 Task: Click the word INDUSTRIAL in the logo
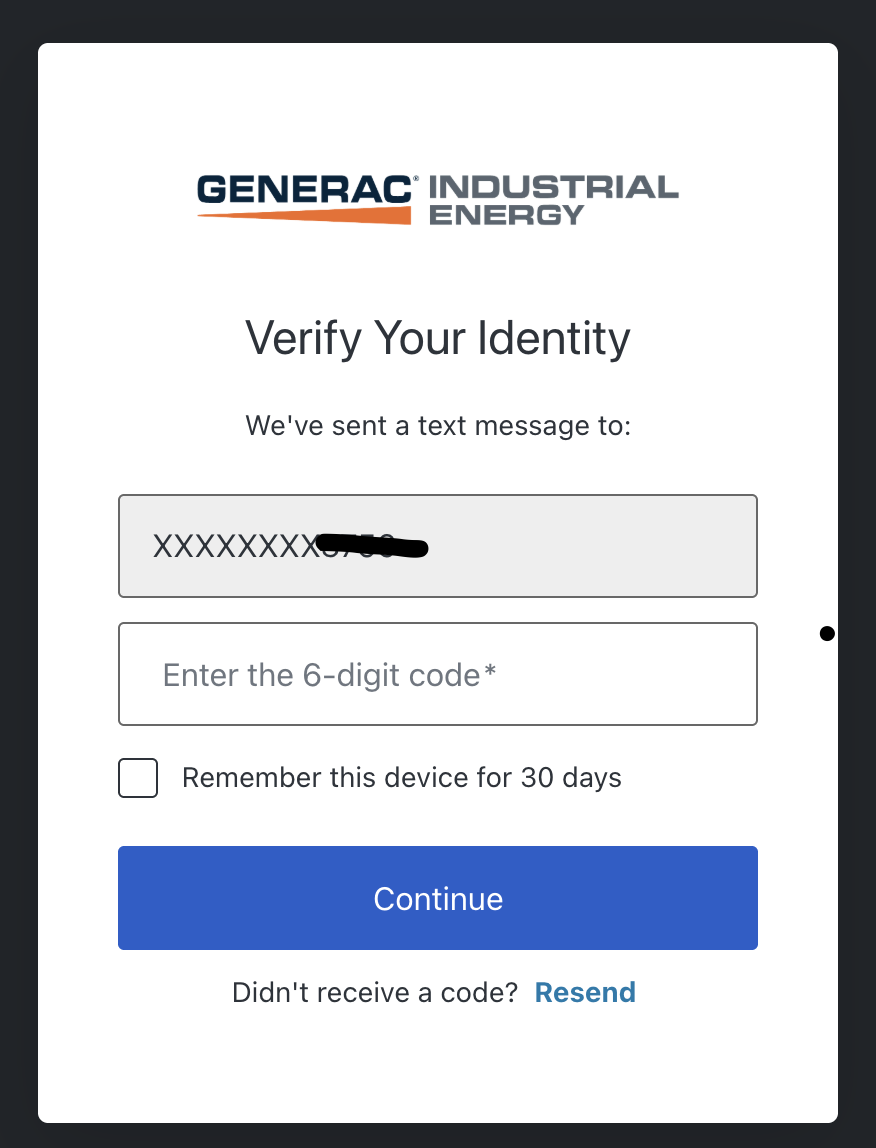[x=553, y=187]
